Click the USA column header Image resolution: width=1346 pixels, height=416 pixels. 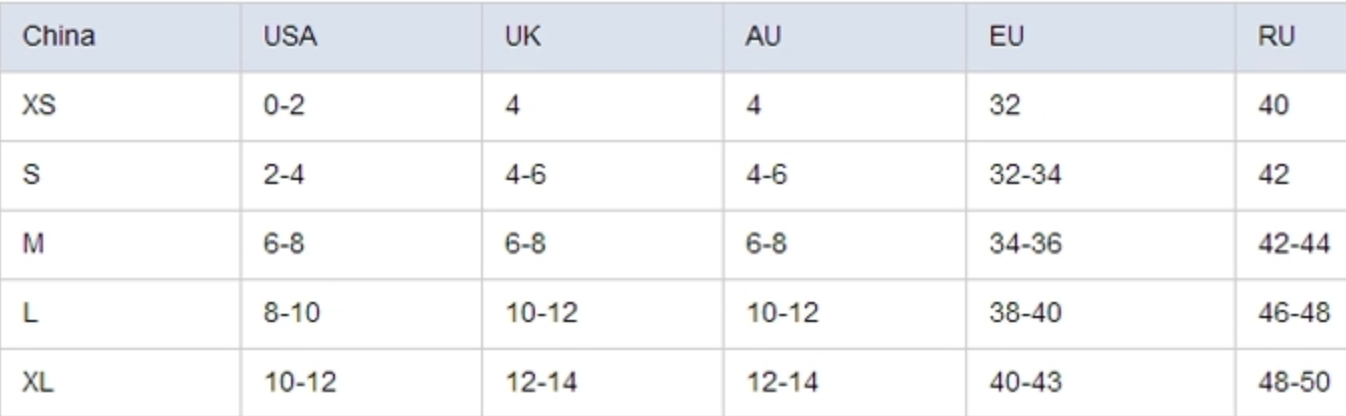click(x=361, y=37)
